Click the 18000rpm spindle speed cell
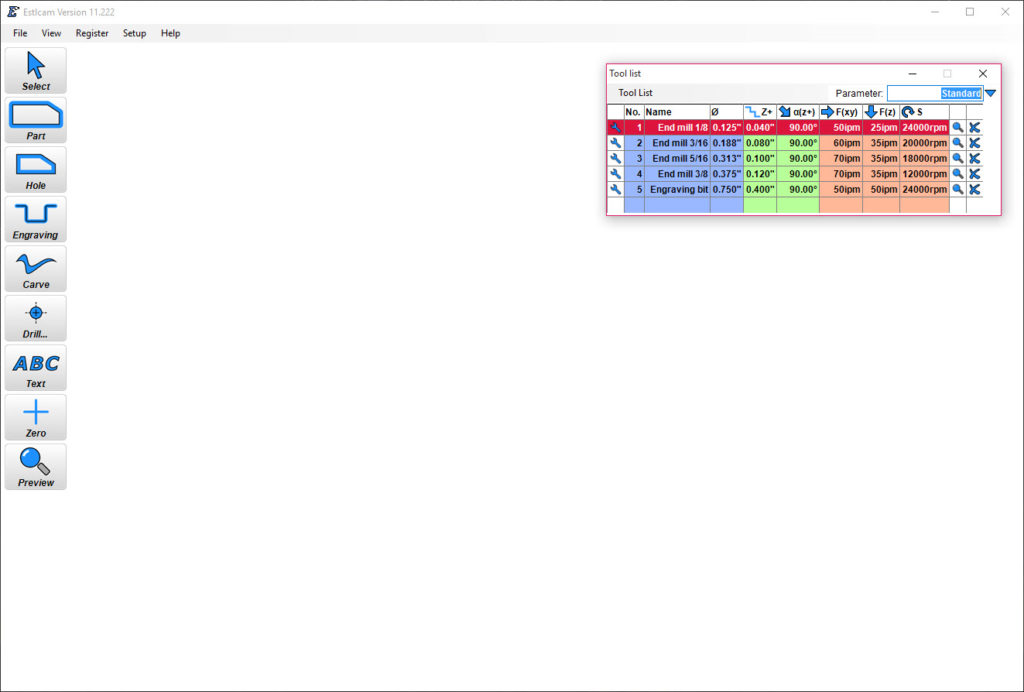The width and height of the screenshot is (1024, 692). [924, 159]
